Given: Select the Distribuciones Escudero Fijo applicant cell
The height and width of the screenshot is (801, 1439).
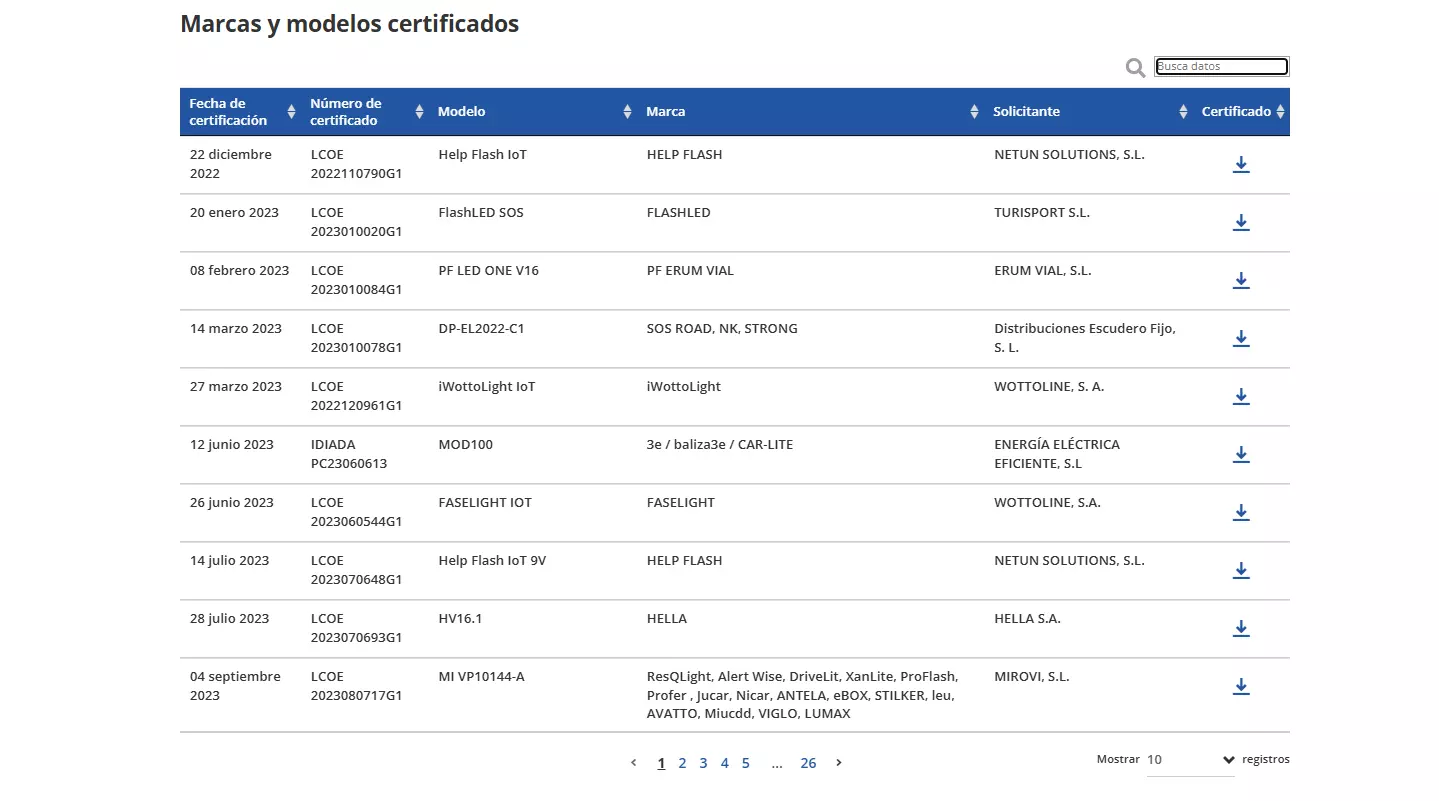Looking at the screenshot, I should [1085, 338].
